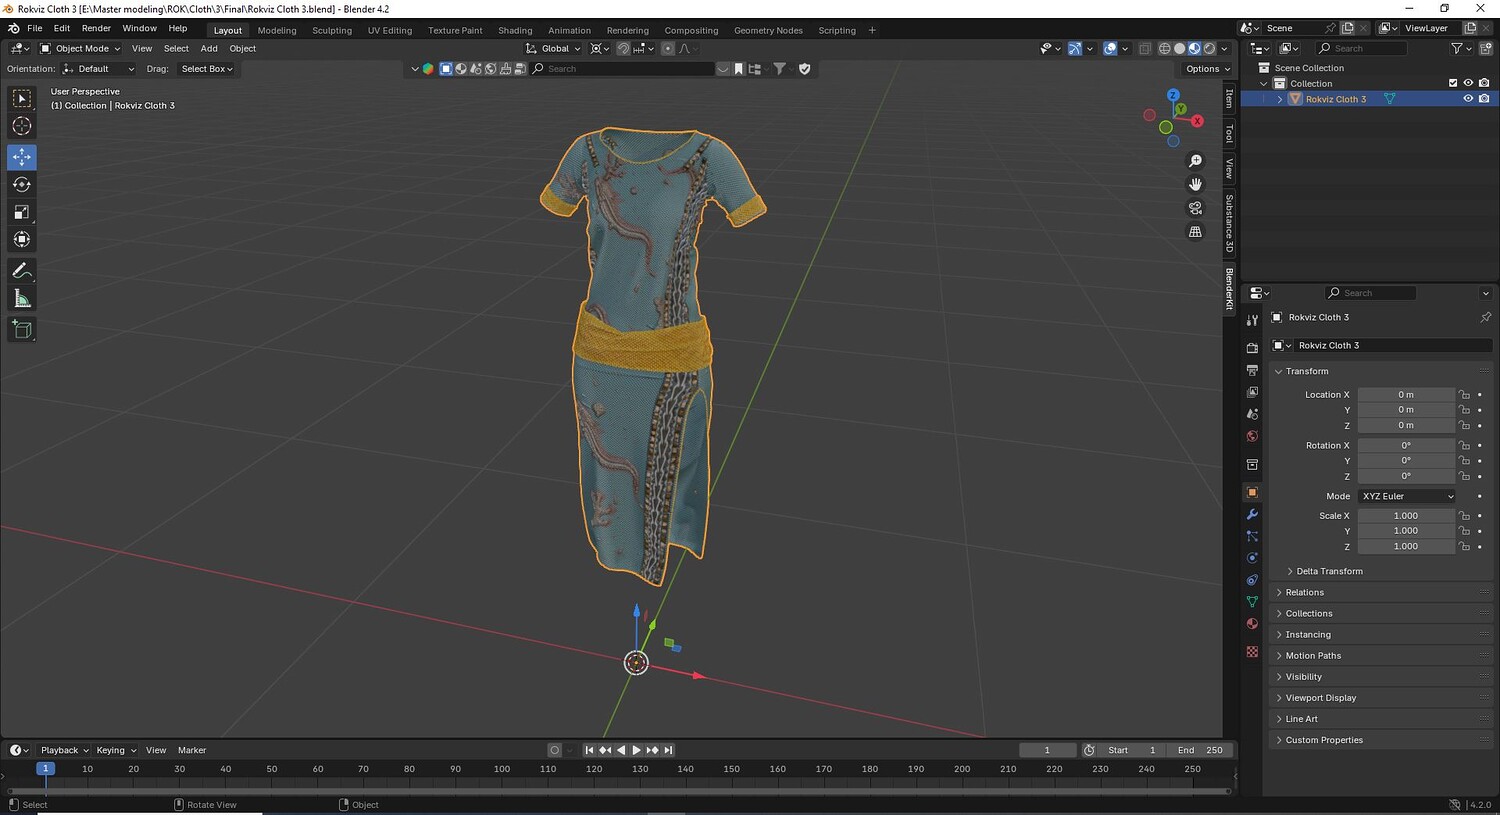
Task: Open the Object Mode dropdown
Action: point(80,48)
